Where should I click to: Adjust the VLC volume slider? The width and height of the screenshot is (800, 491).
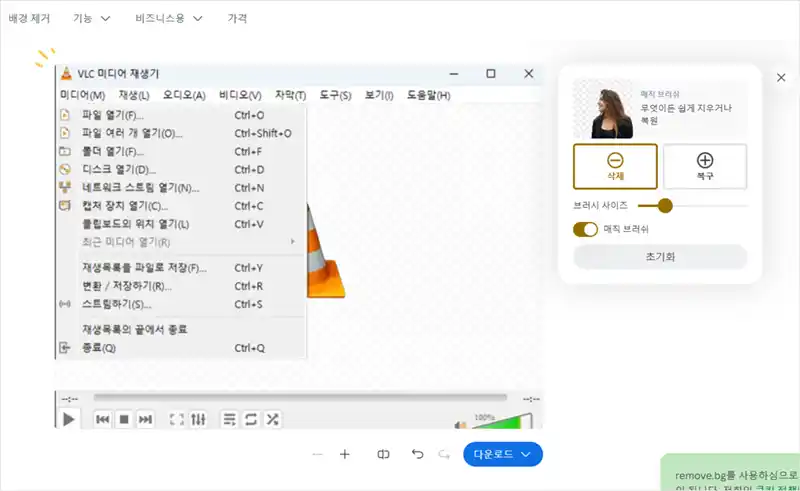[502, 422]
